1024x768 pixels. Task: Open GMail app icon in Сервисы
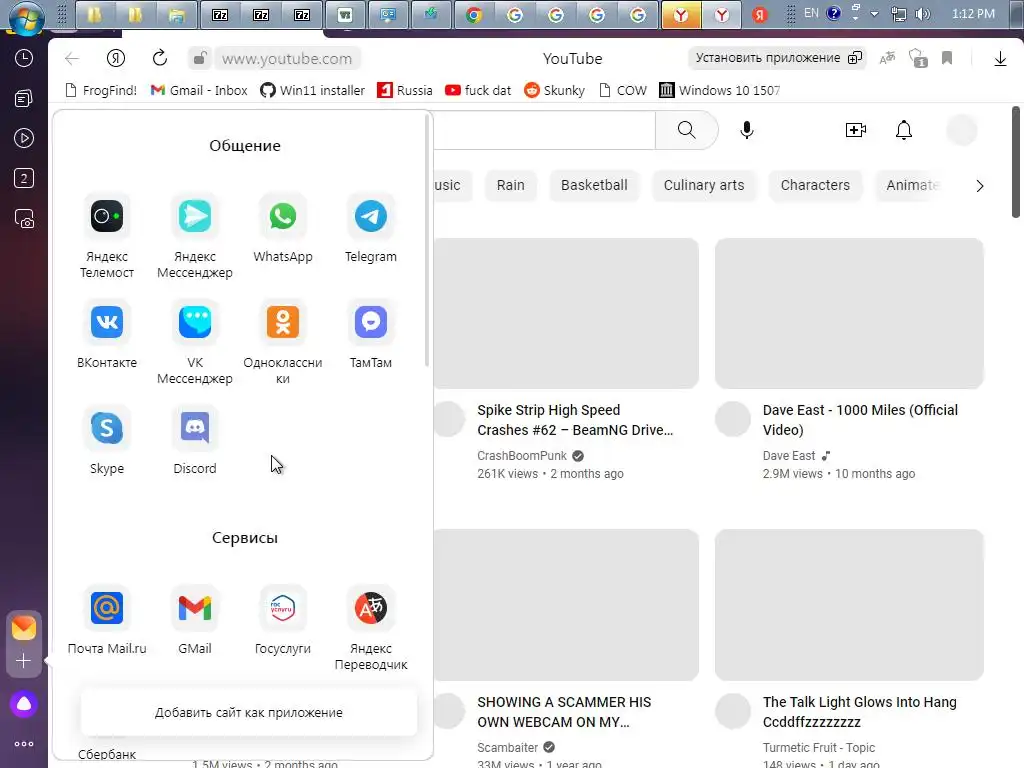pyautogui.click(x=195, y=608)
